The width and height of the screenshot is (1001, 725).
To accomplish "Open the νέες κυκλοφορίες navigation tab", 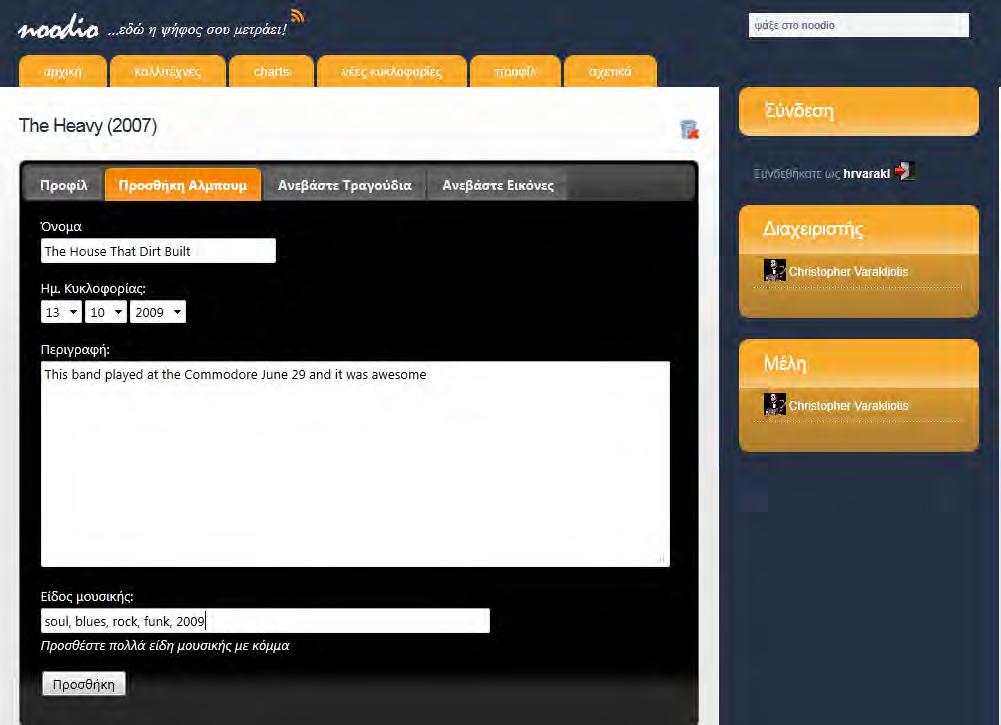I will coord(392,71).
